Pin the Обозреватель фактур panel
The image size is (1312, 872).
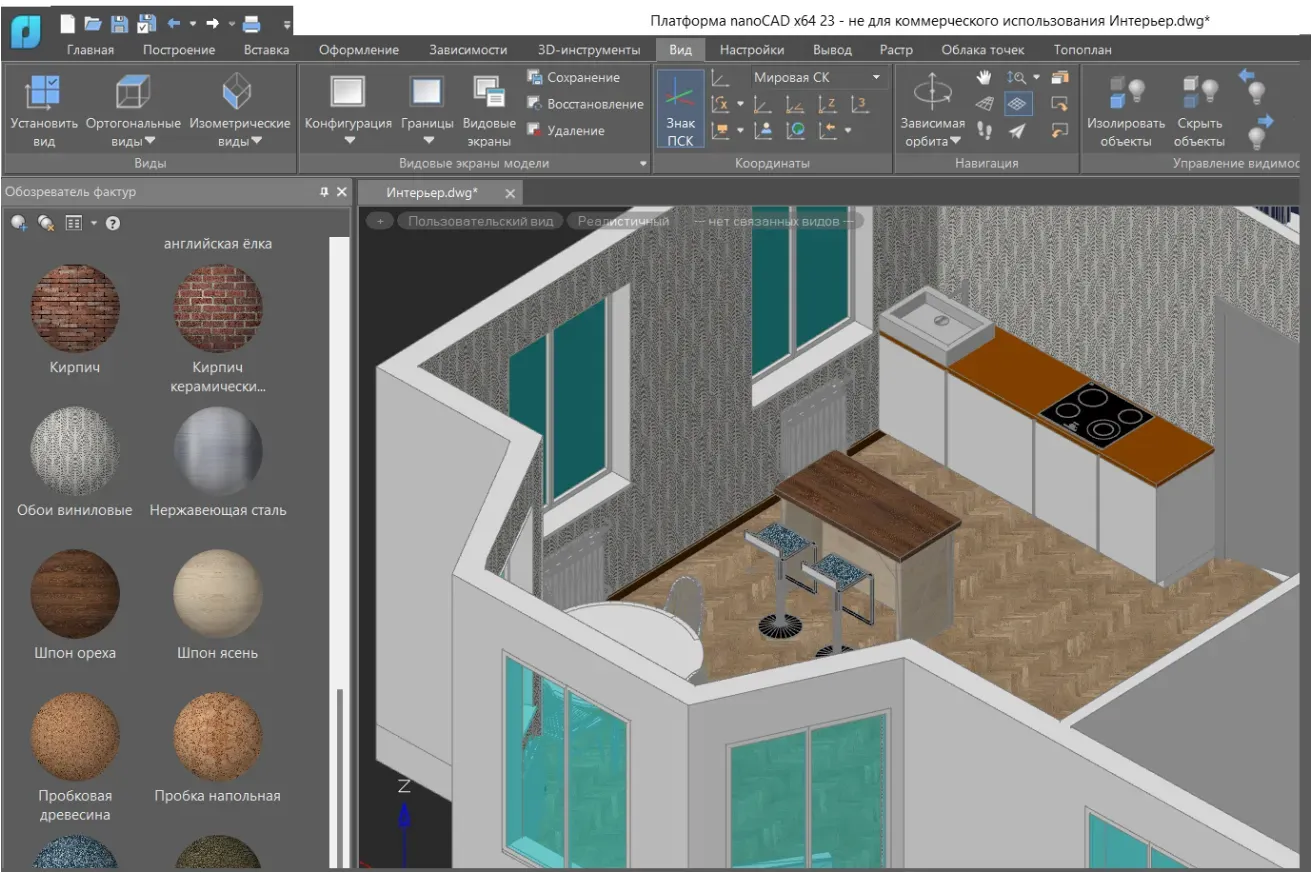(x=324, y=192)
